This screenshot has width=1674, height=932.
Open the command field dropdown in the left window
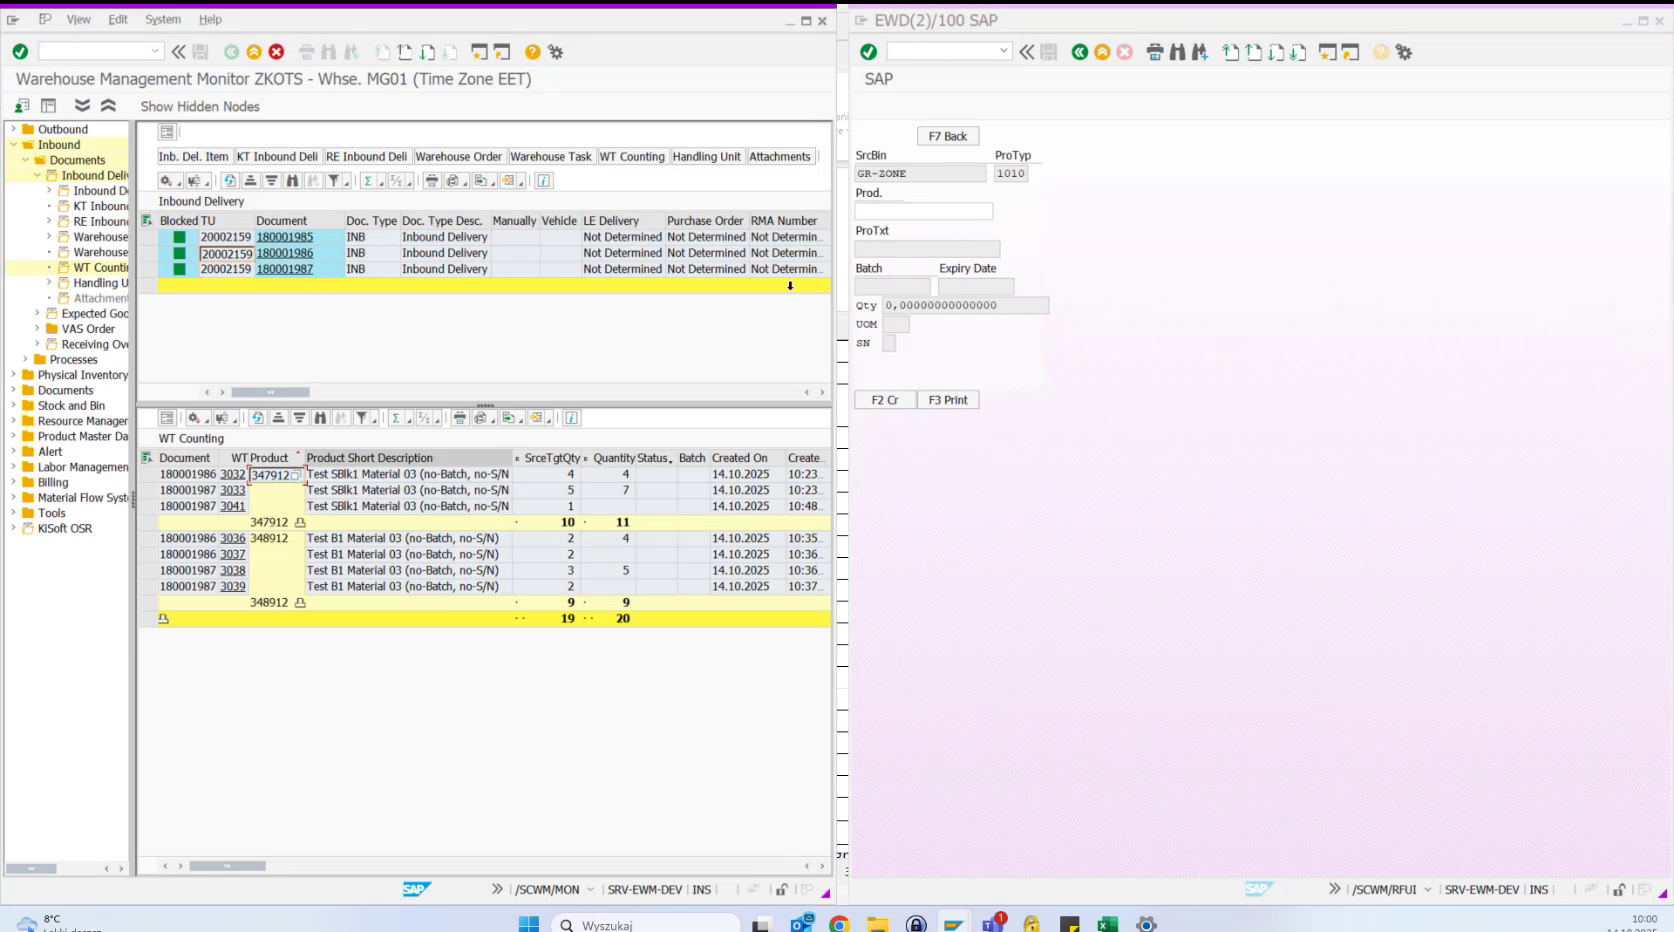[154, 51]
